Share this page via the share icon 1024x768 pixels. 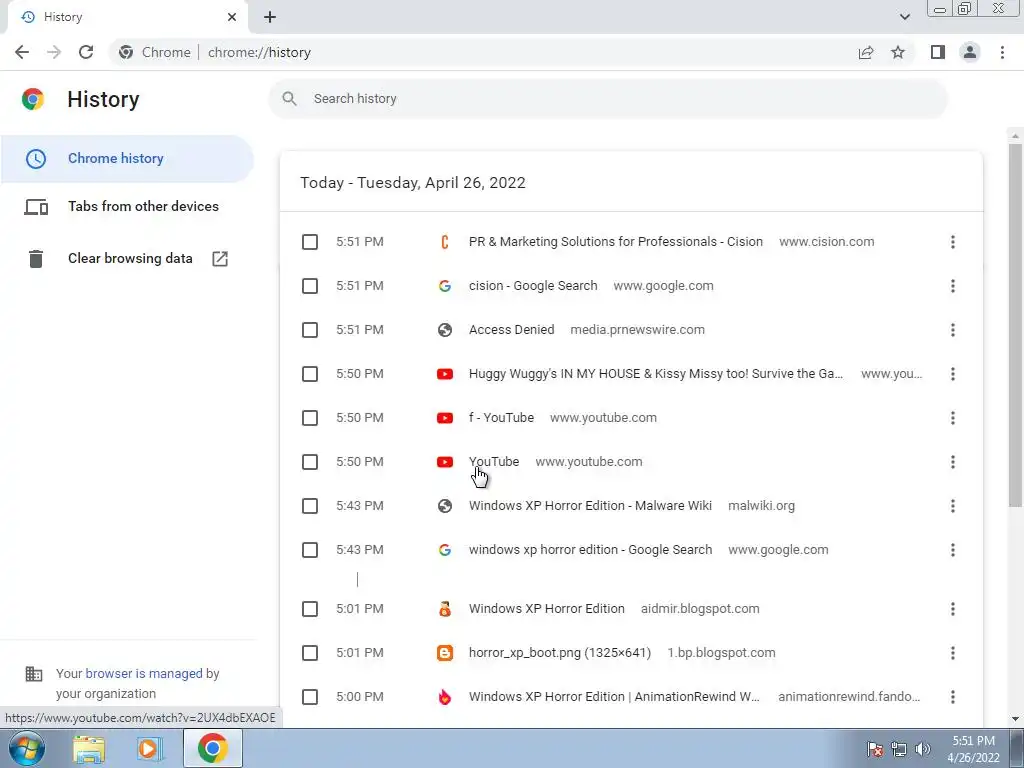click(x=866, y=52)
